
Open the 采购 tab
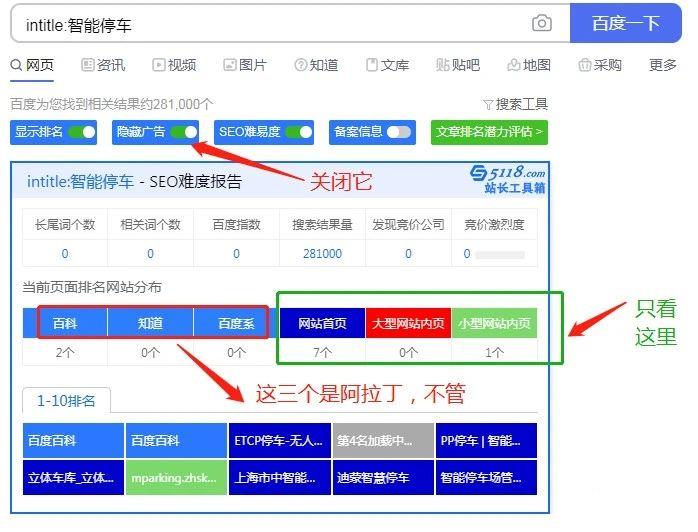tap(600, 65)
